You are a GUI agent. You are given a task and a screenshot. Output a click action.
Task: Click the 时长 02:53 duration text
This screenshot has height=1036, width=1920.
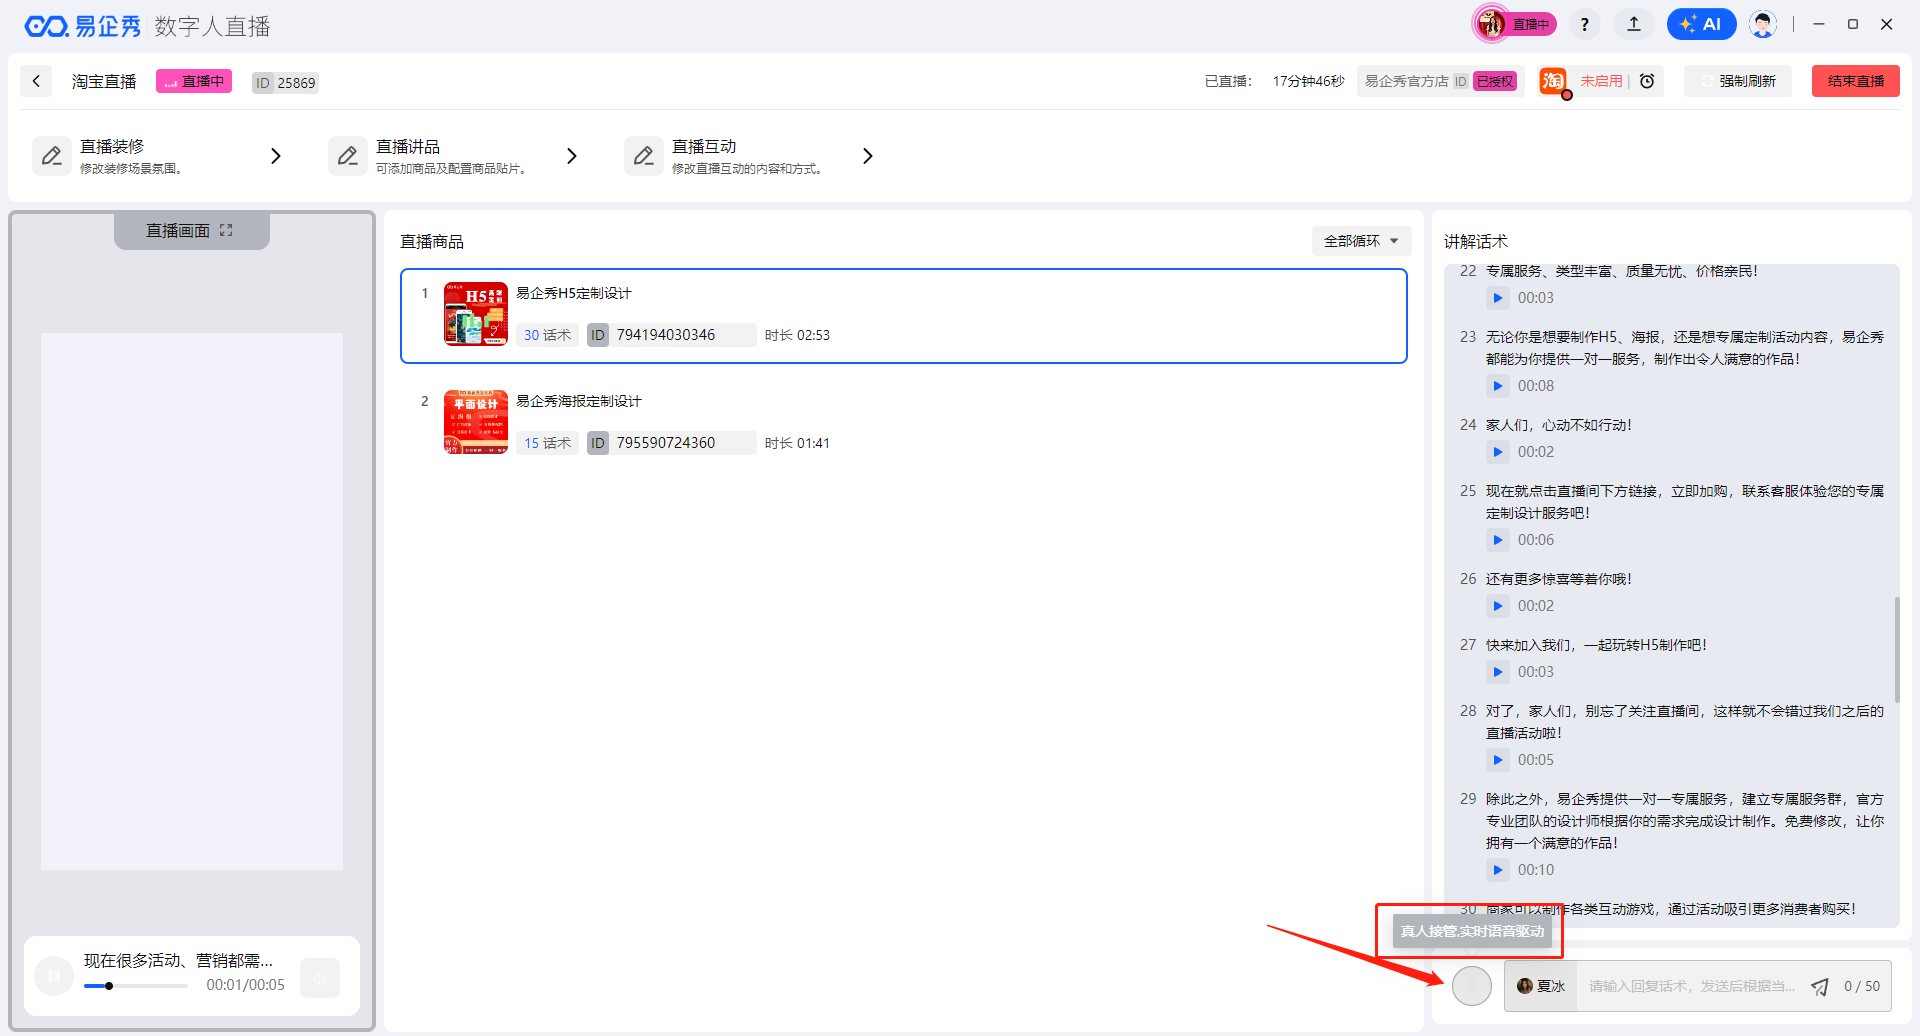coord(797,335)
